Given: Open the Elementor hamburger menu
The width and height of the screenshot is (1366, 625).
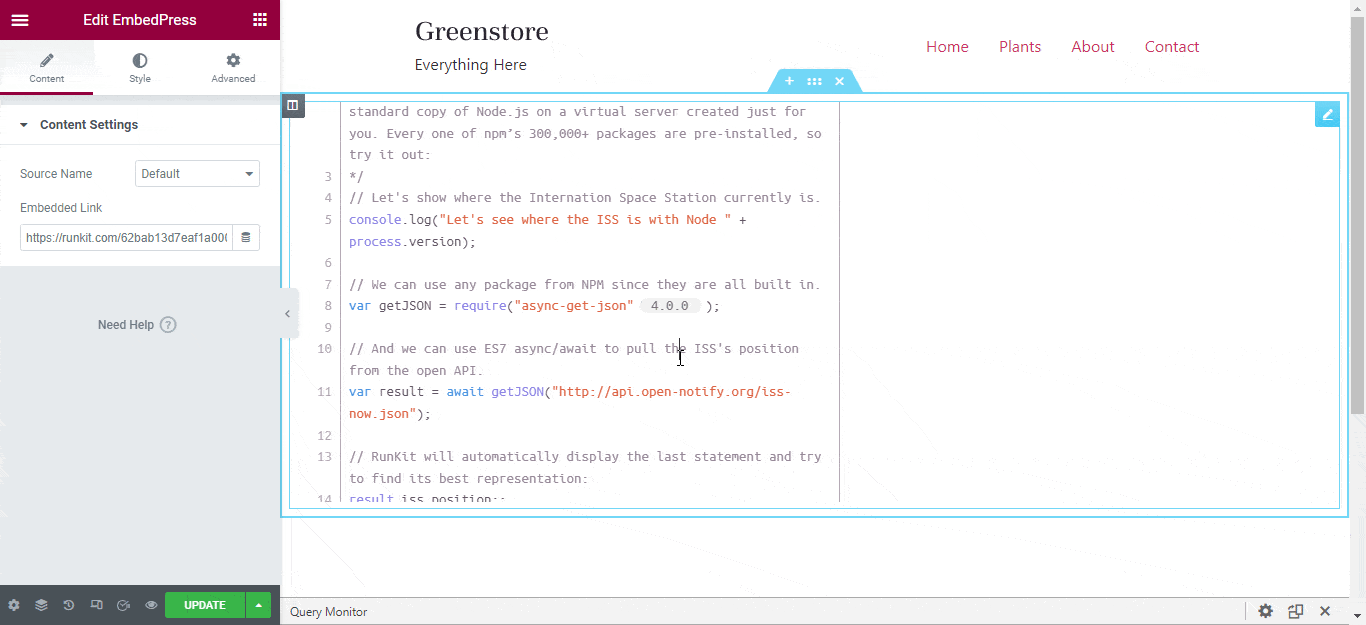Looking at the screenshot, I should [x=20, y=20].
